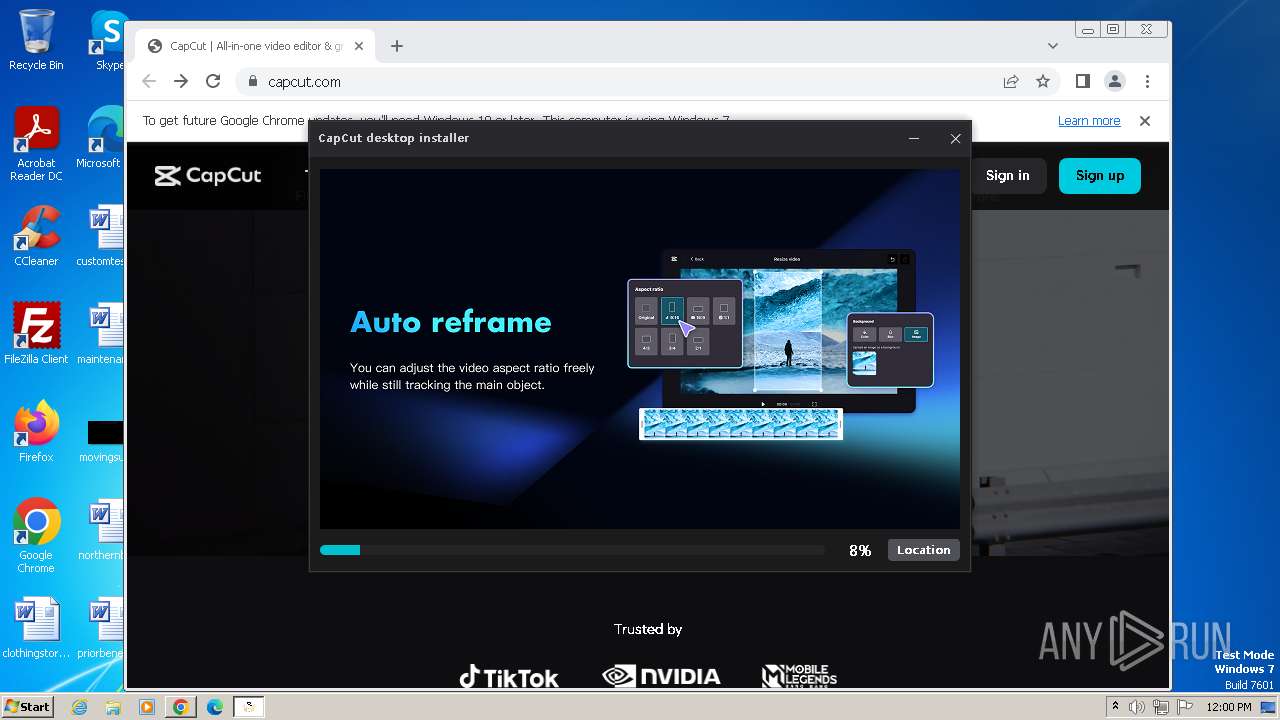1280x720 pixels.
Task: Share this page icon in address bar
Action: point(1011,82)
